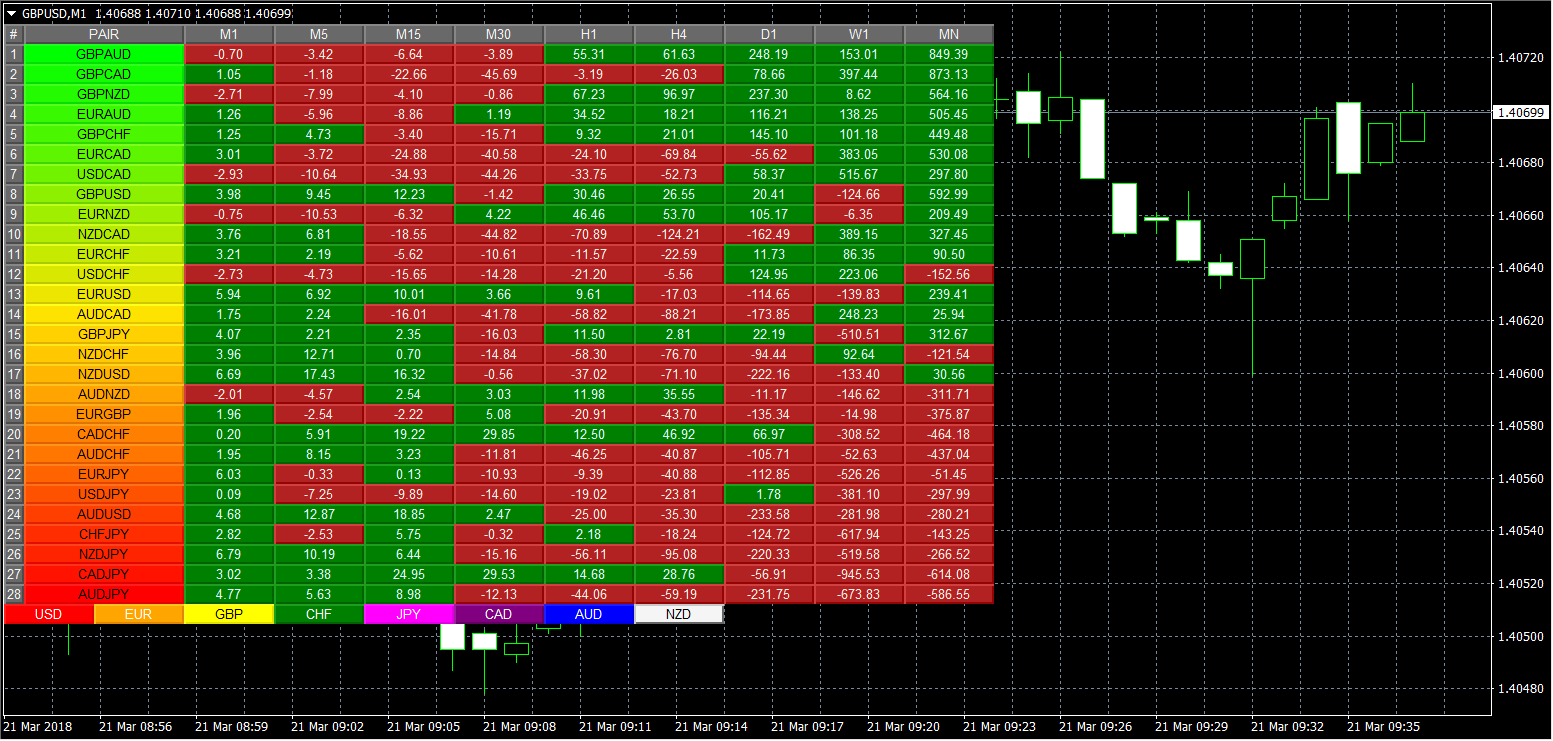This screenshot has height=741, width=1553.
Task: Select the white NZD currency button
Action: [x=678, y=614]
